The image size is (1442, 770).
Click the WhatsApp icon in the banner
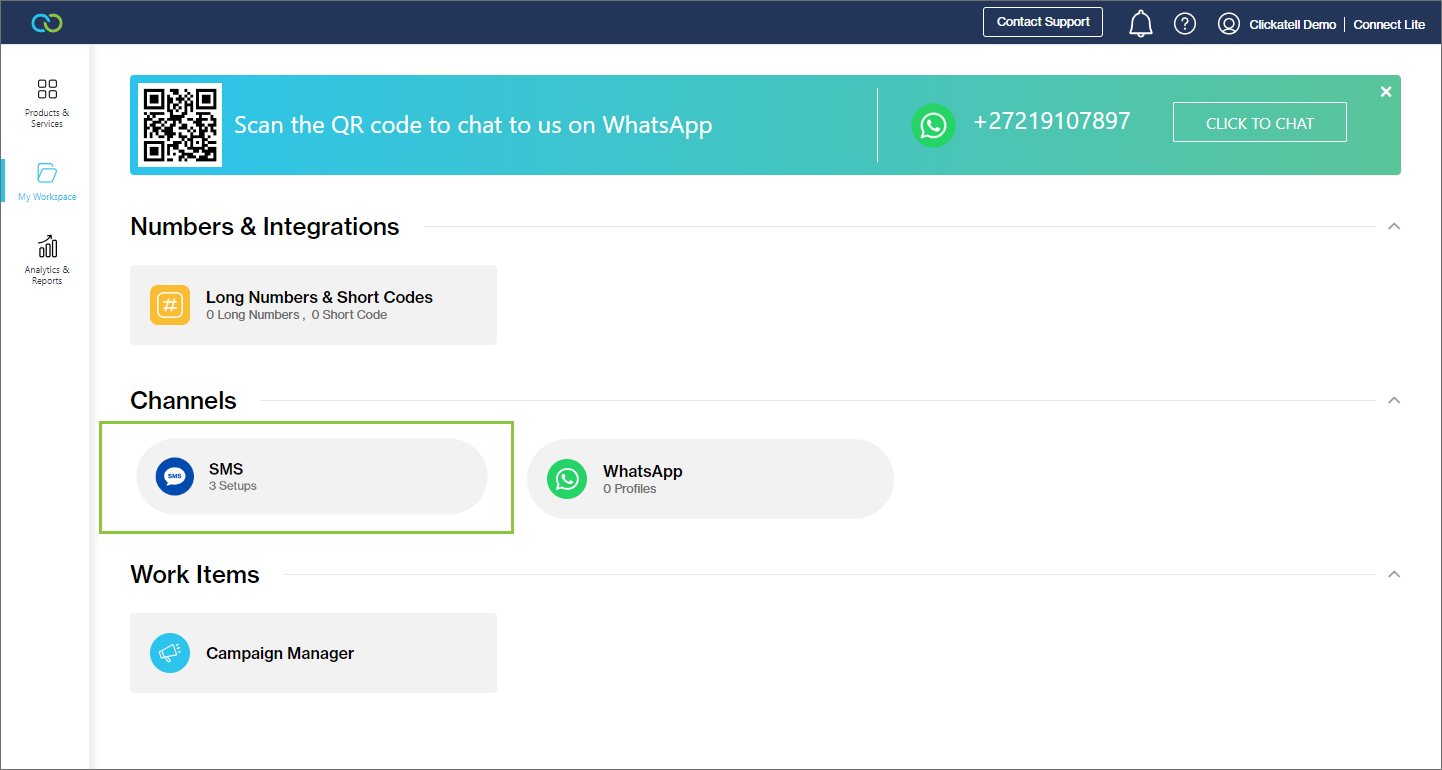pyautogui.click(x=933, y=125)
